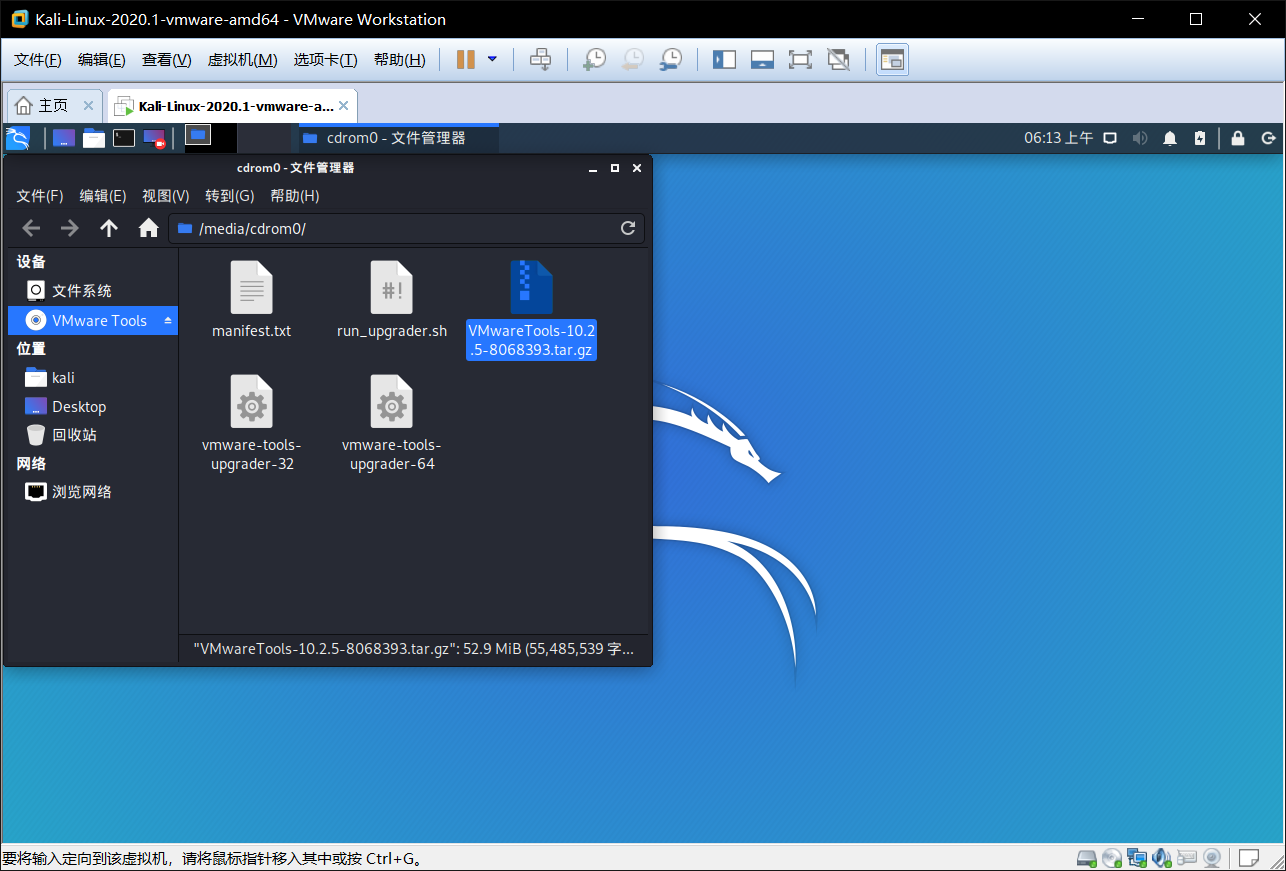Screen dimensions: 1286x871
Task: Open the VMware 查看(V) menu
Action: (167, 60)
